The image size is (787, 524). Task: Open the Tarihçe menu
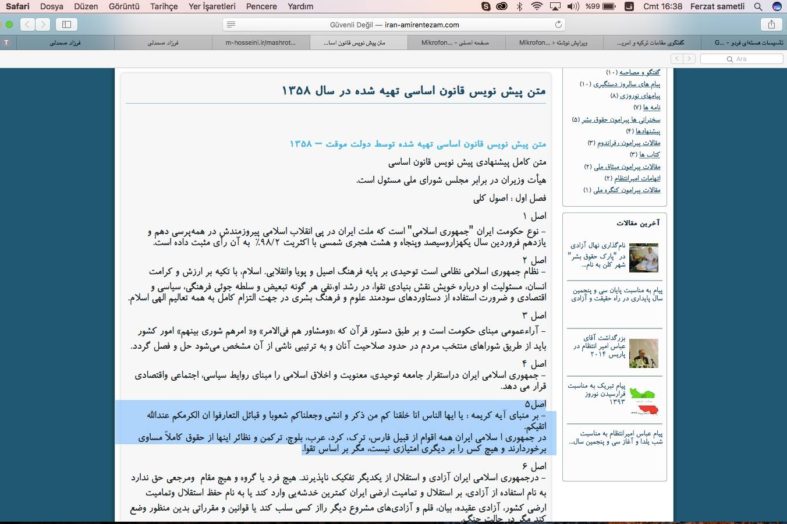[164, 7]
